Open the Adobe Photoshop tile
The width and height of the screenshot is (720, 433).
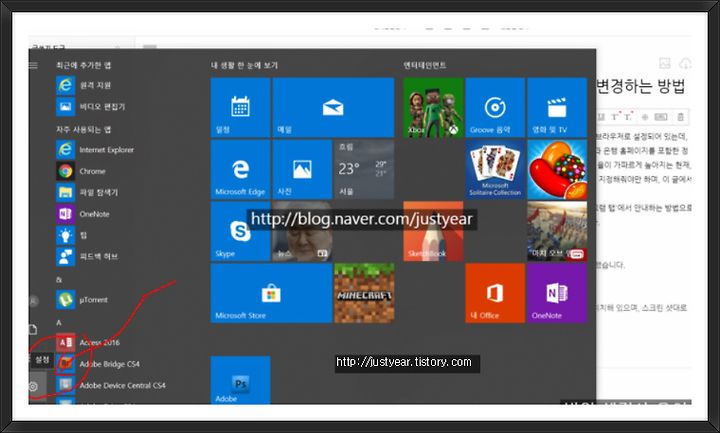click(240, 380)
